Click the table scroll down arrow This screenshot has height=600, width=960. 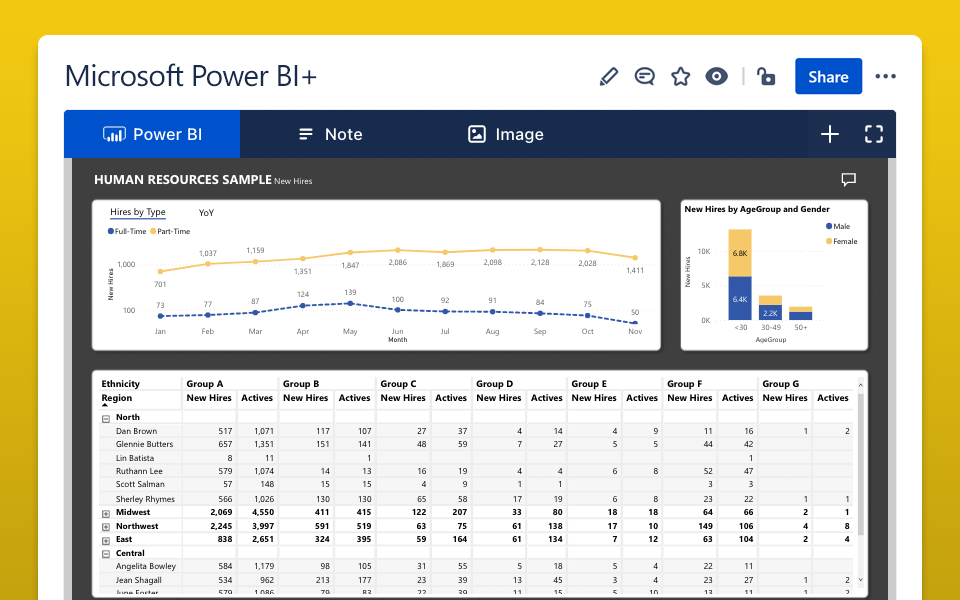(x=860, y=580)
